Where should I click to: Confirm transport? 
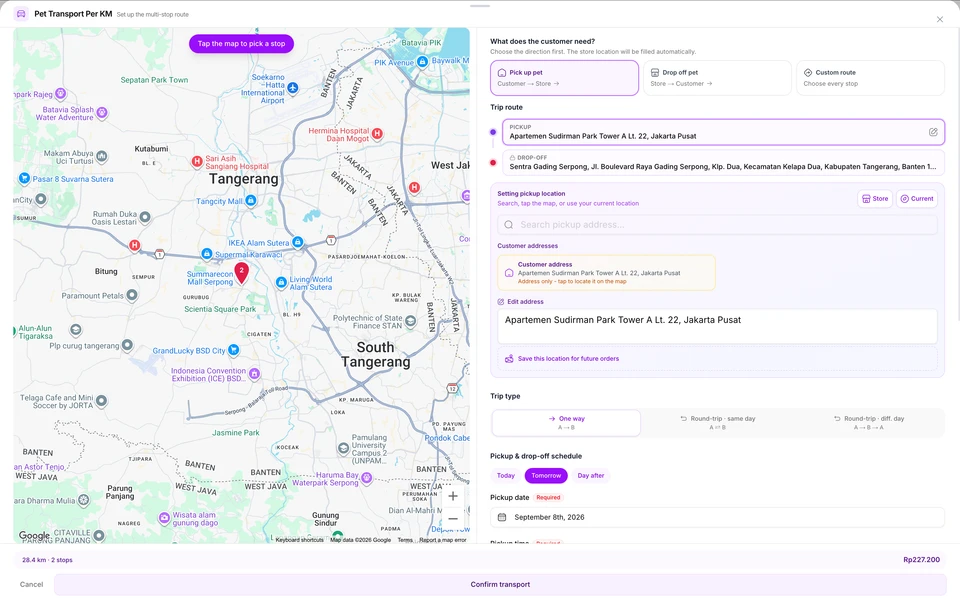pyautogui.click(x=500, y=584)
